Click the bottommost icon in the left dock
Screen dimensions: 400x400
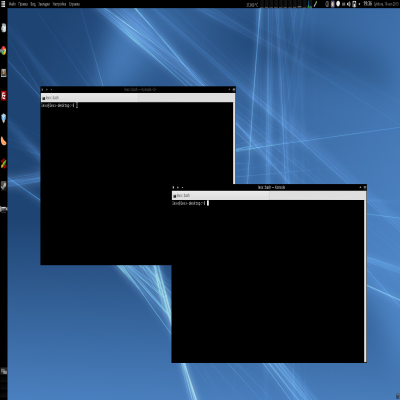4,371
